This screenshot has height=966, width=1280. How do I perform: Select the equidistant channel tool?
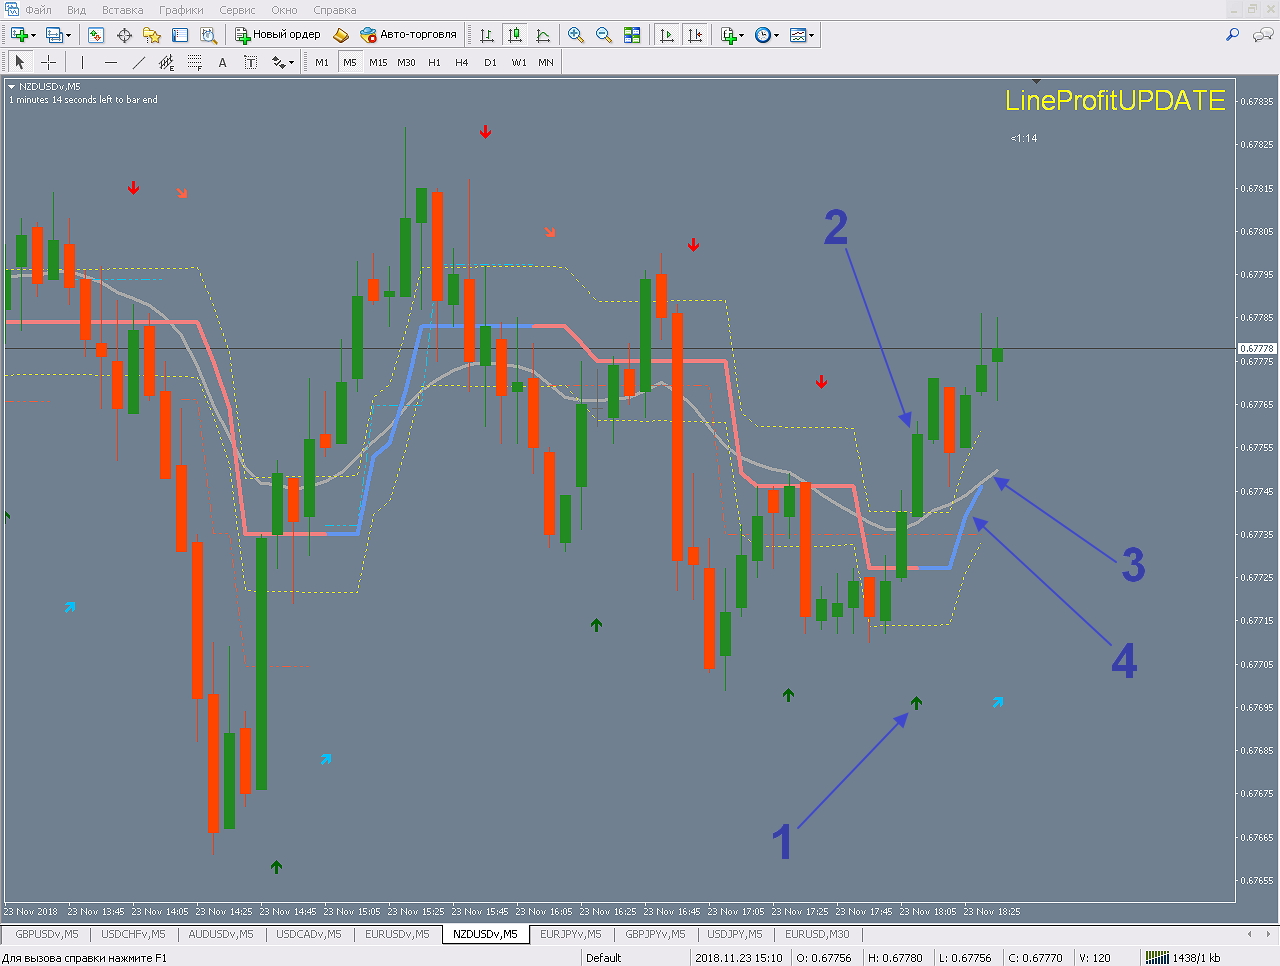pos(166,62)
